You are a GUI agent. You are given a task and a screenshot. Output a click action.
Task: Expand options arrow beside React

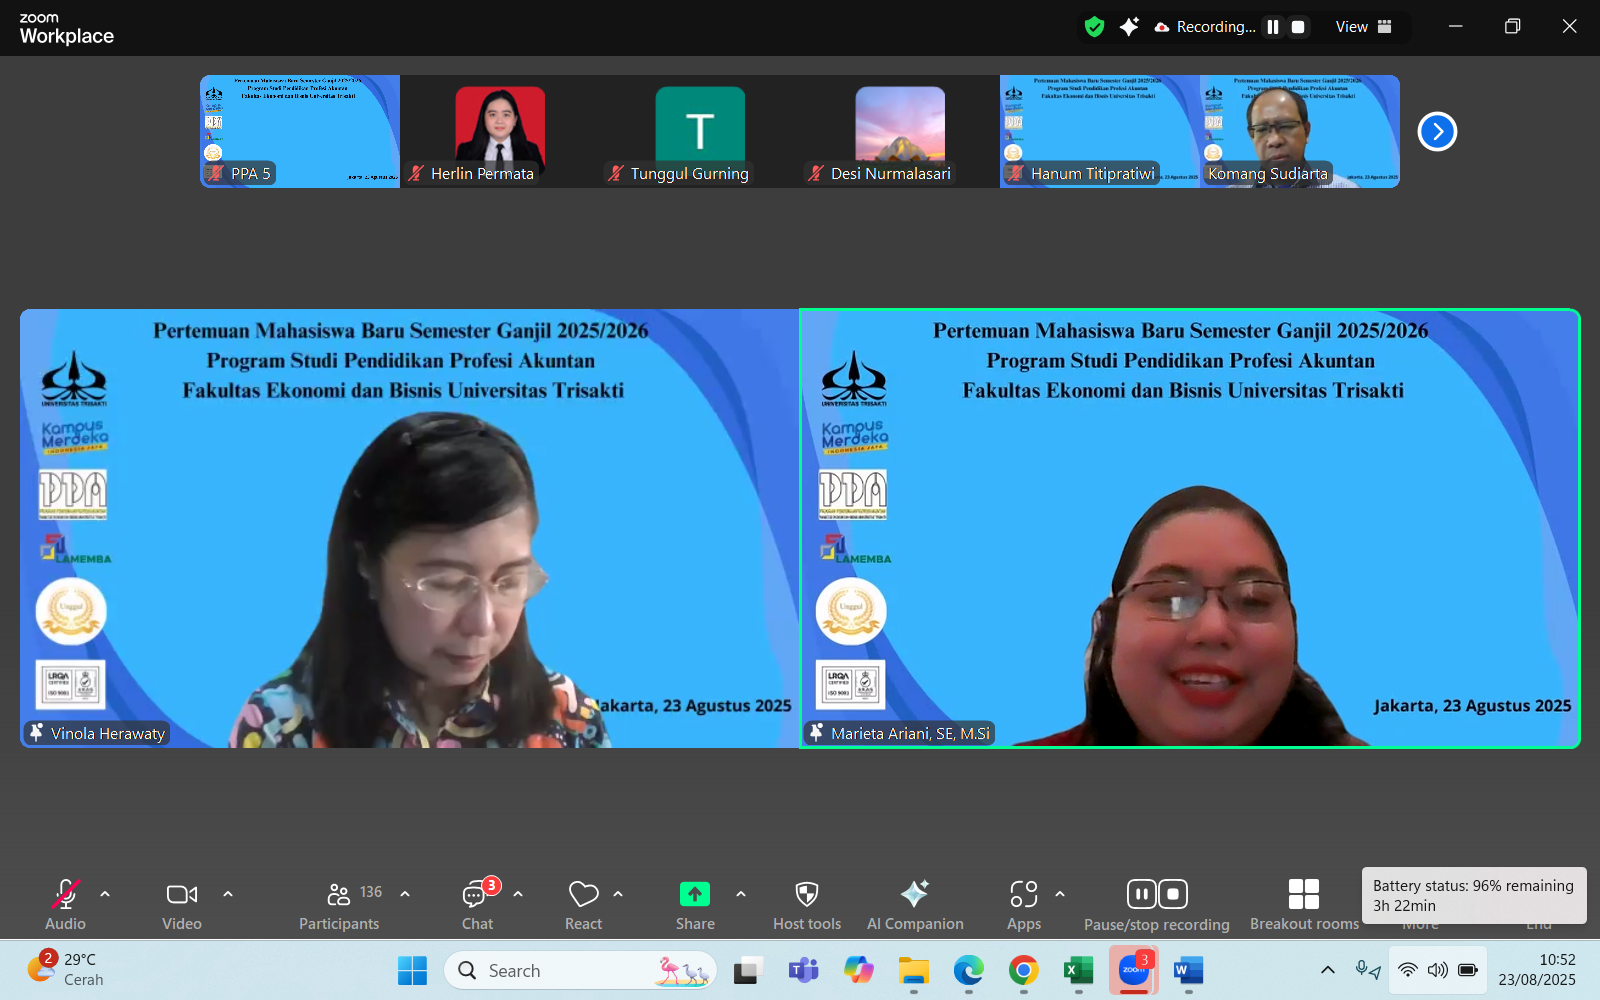[x=618, y=894]
